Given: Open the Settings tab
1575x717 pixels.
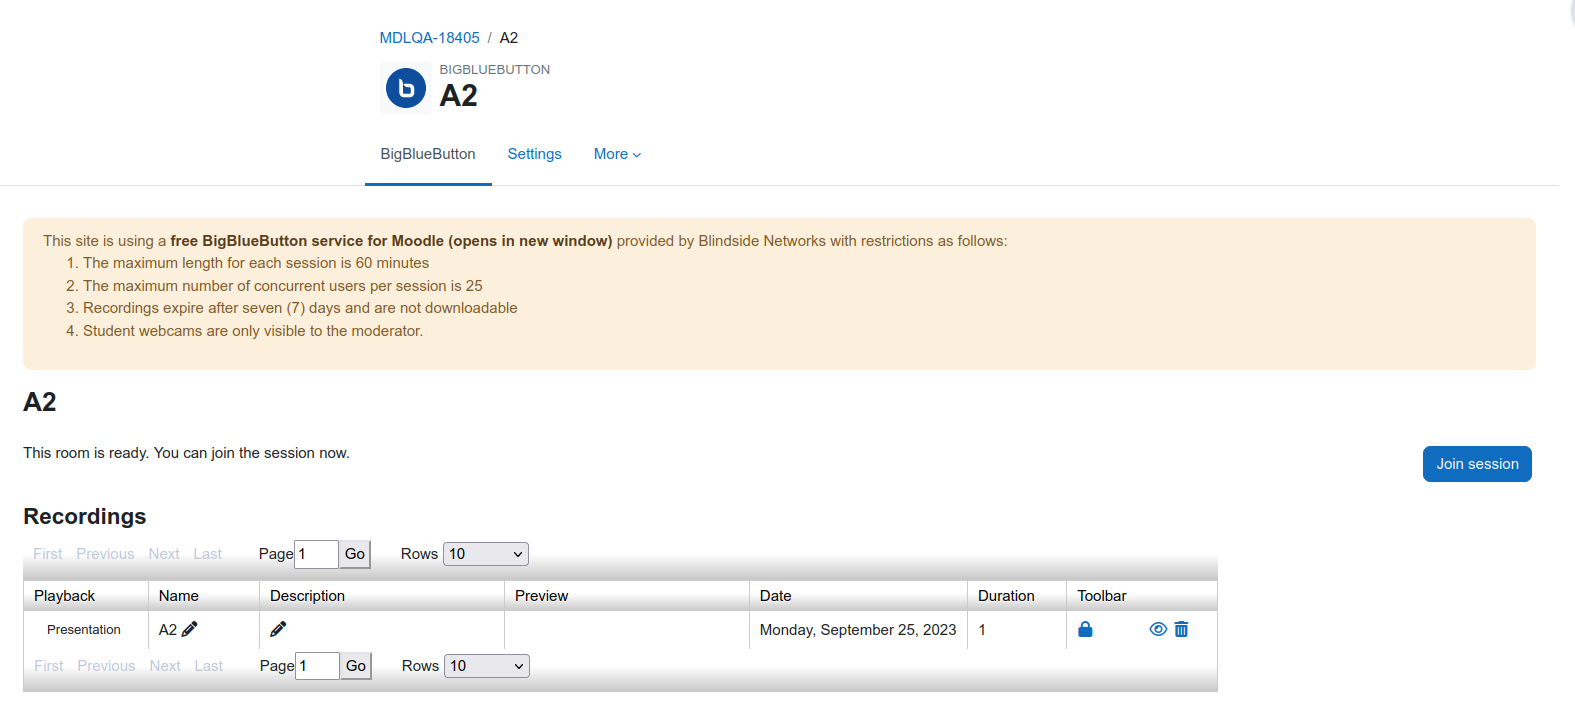Looking at the screenshot, I should pyautogui.click(x=534, y=154).
